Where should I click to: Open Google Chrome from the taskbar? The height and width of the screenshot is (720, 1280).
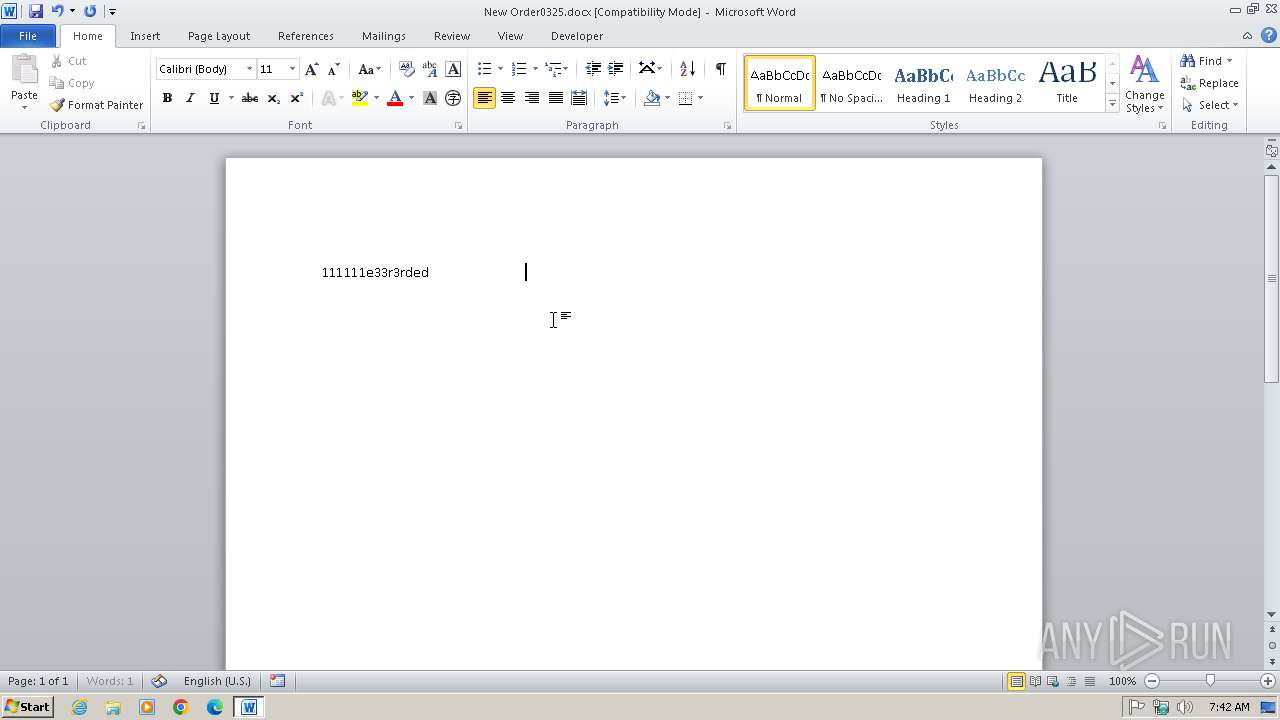(x=181, y=707)
